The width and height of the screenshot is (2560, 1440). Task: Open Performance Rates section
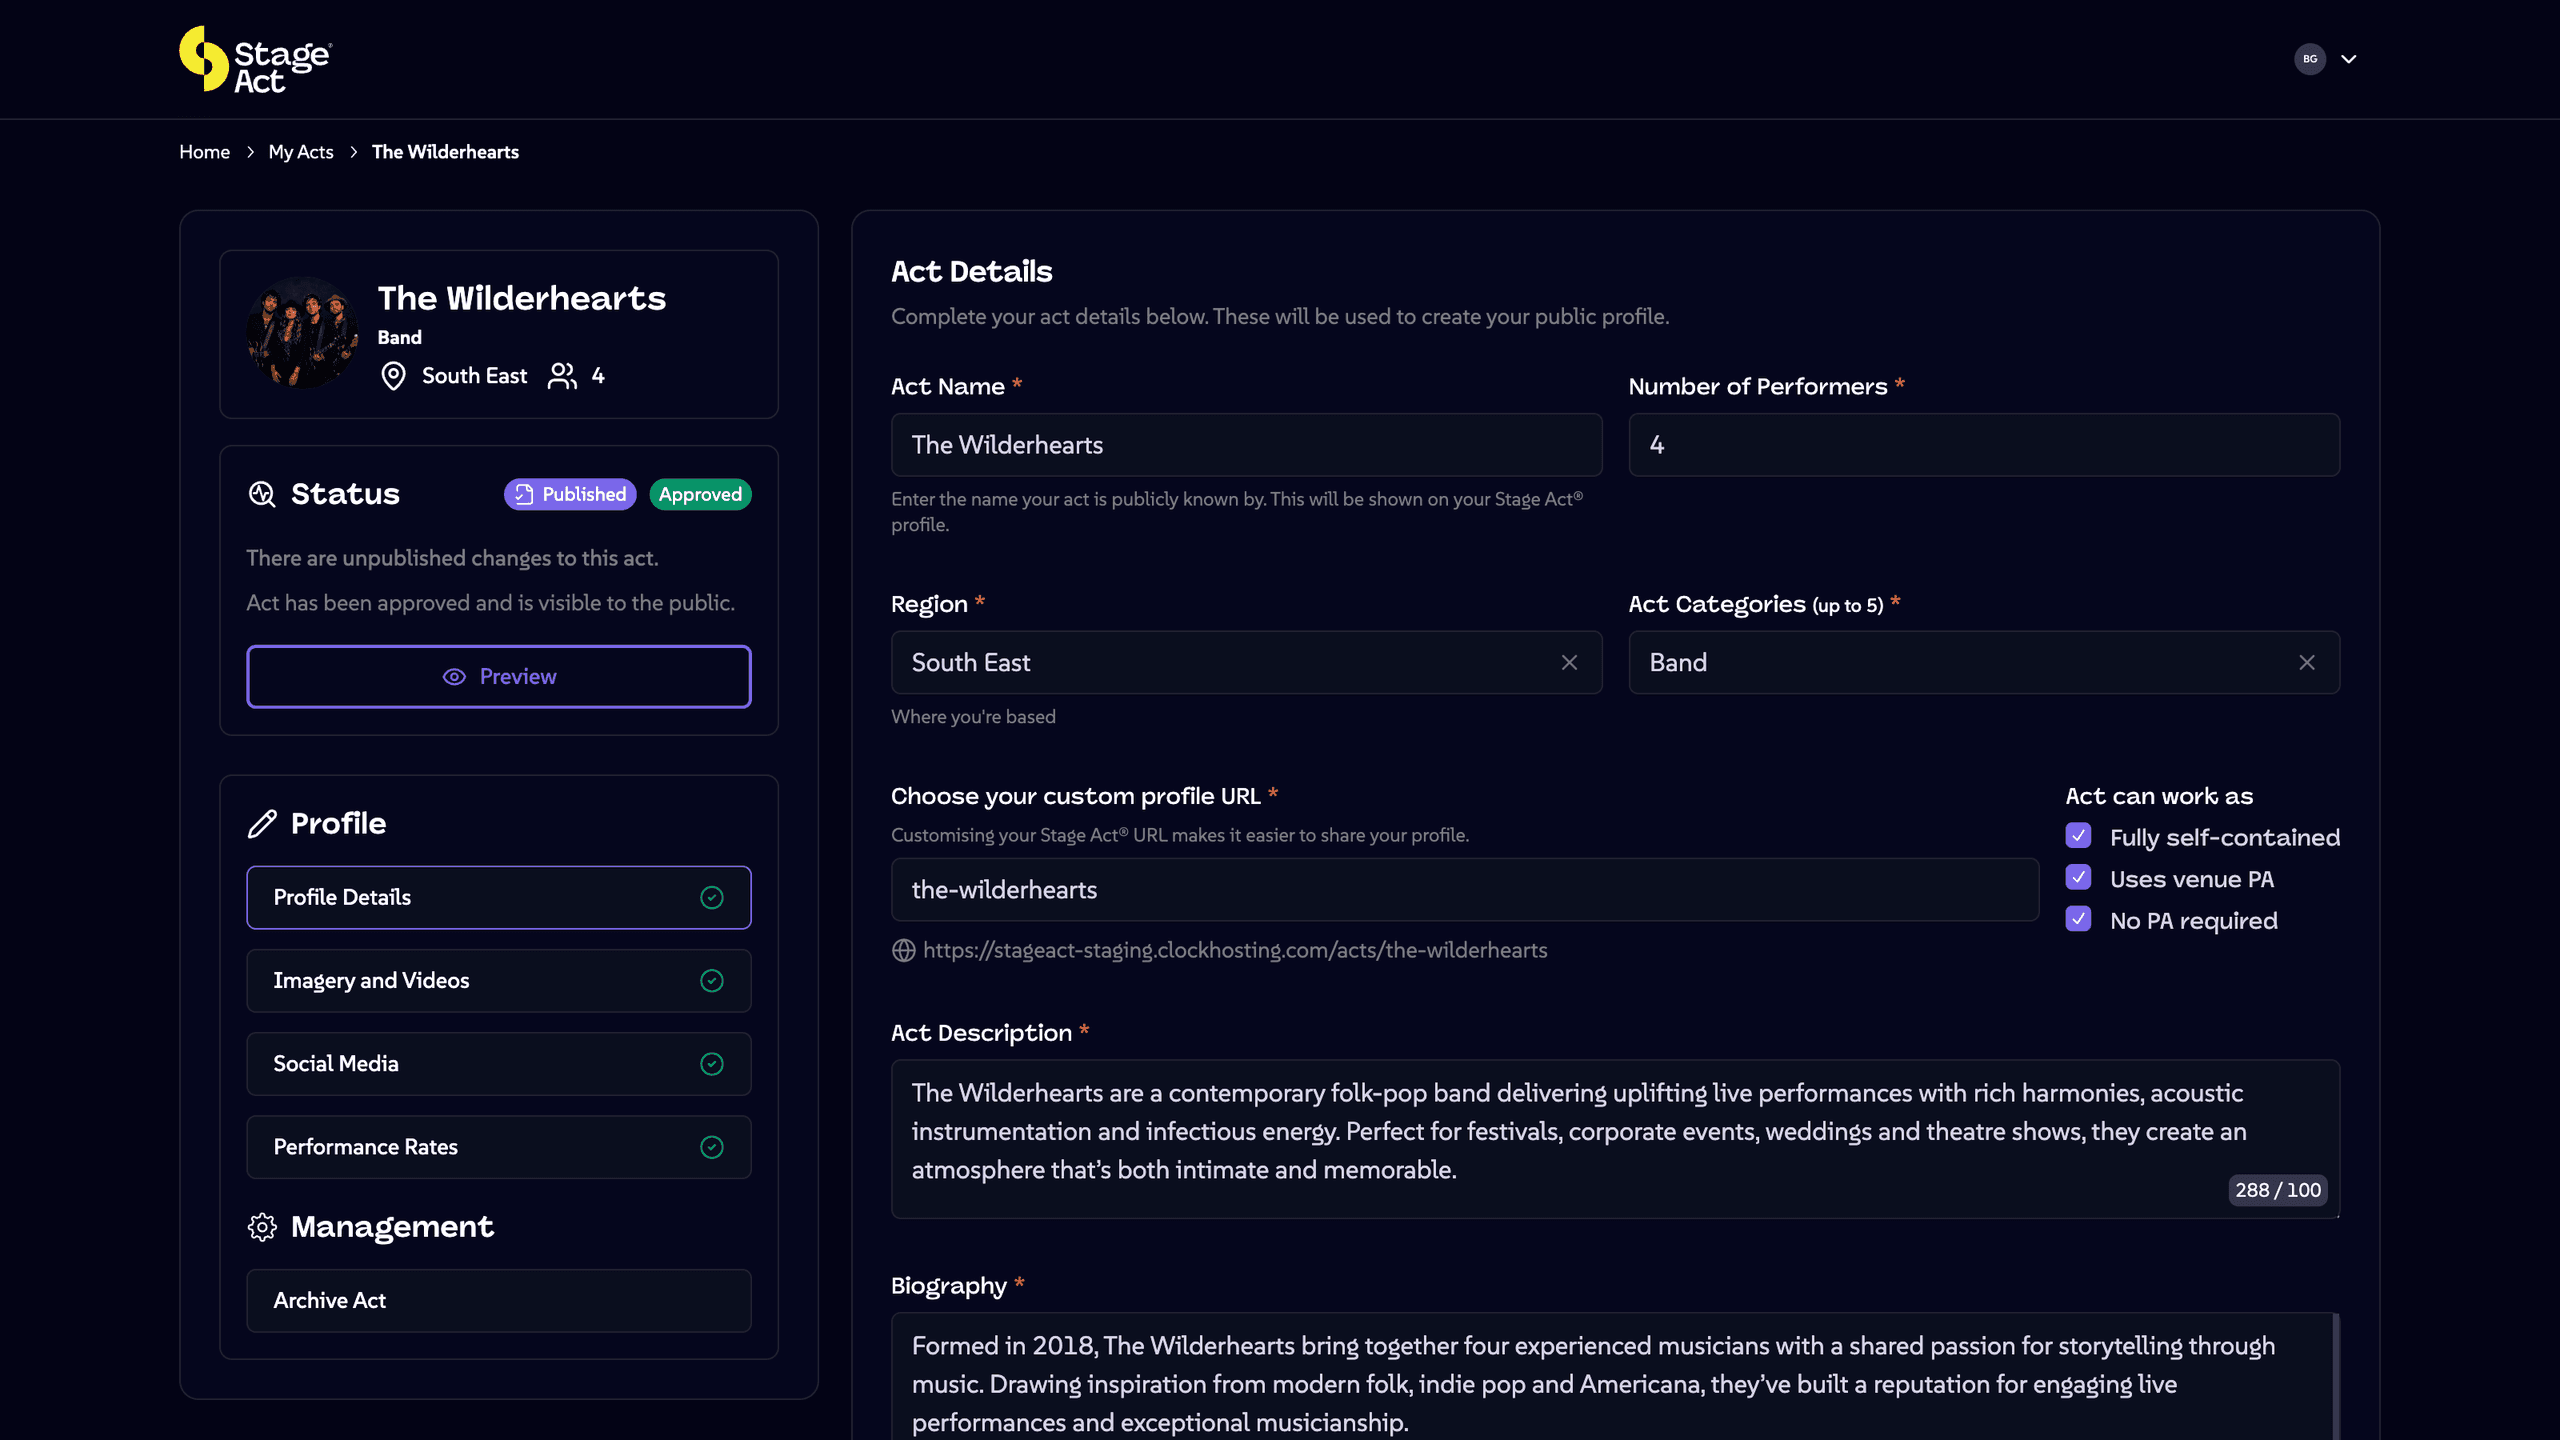(499, 1147)
